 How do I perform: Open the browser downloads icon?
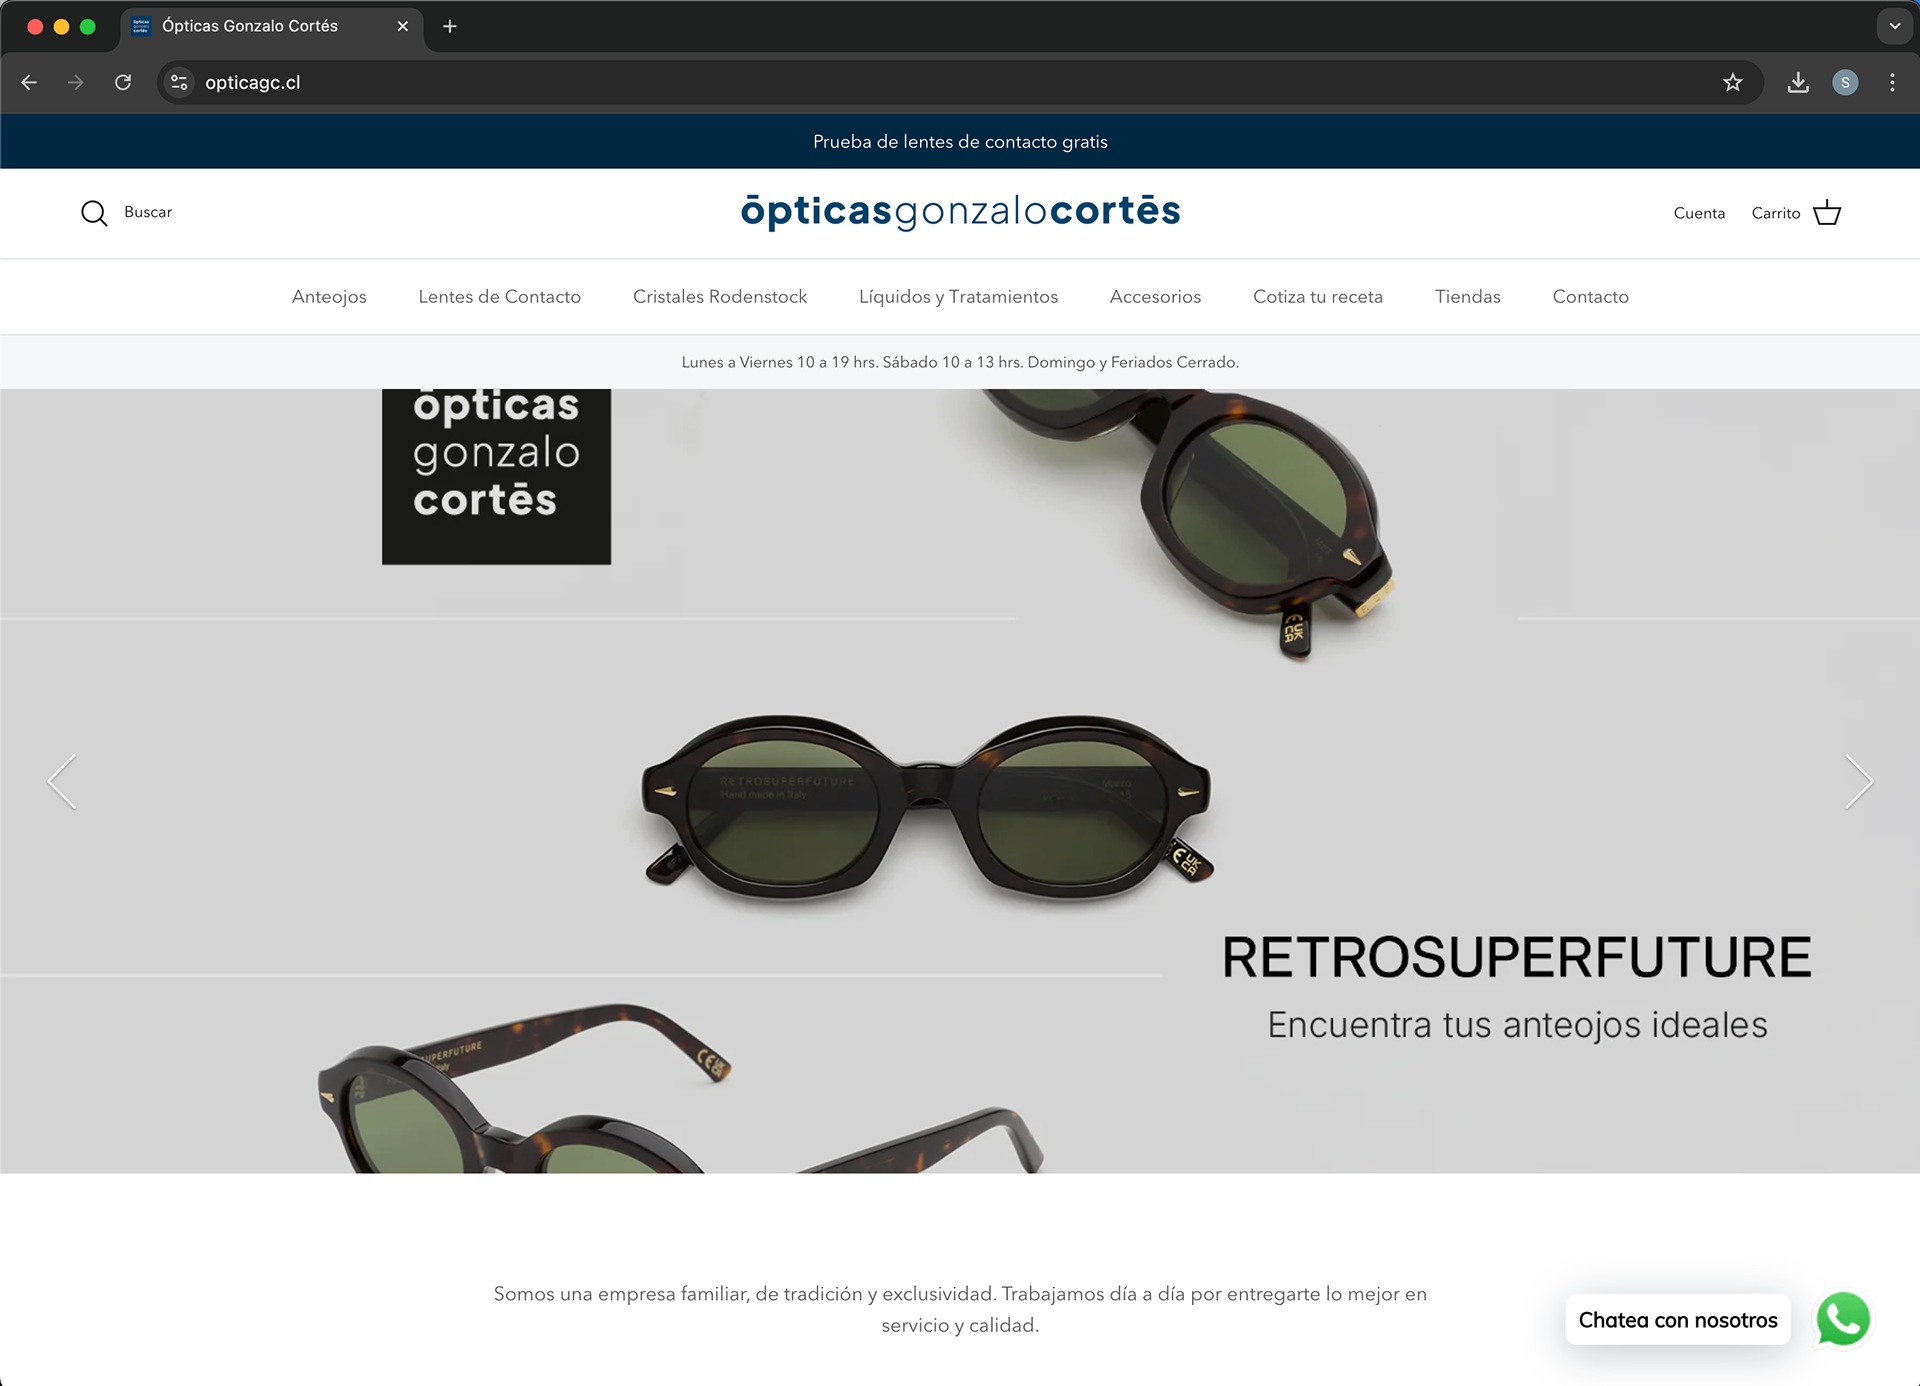click(1798, 83)
